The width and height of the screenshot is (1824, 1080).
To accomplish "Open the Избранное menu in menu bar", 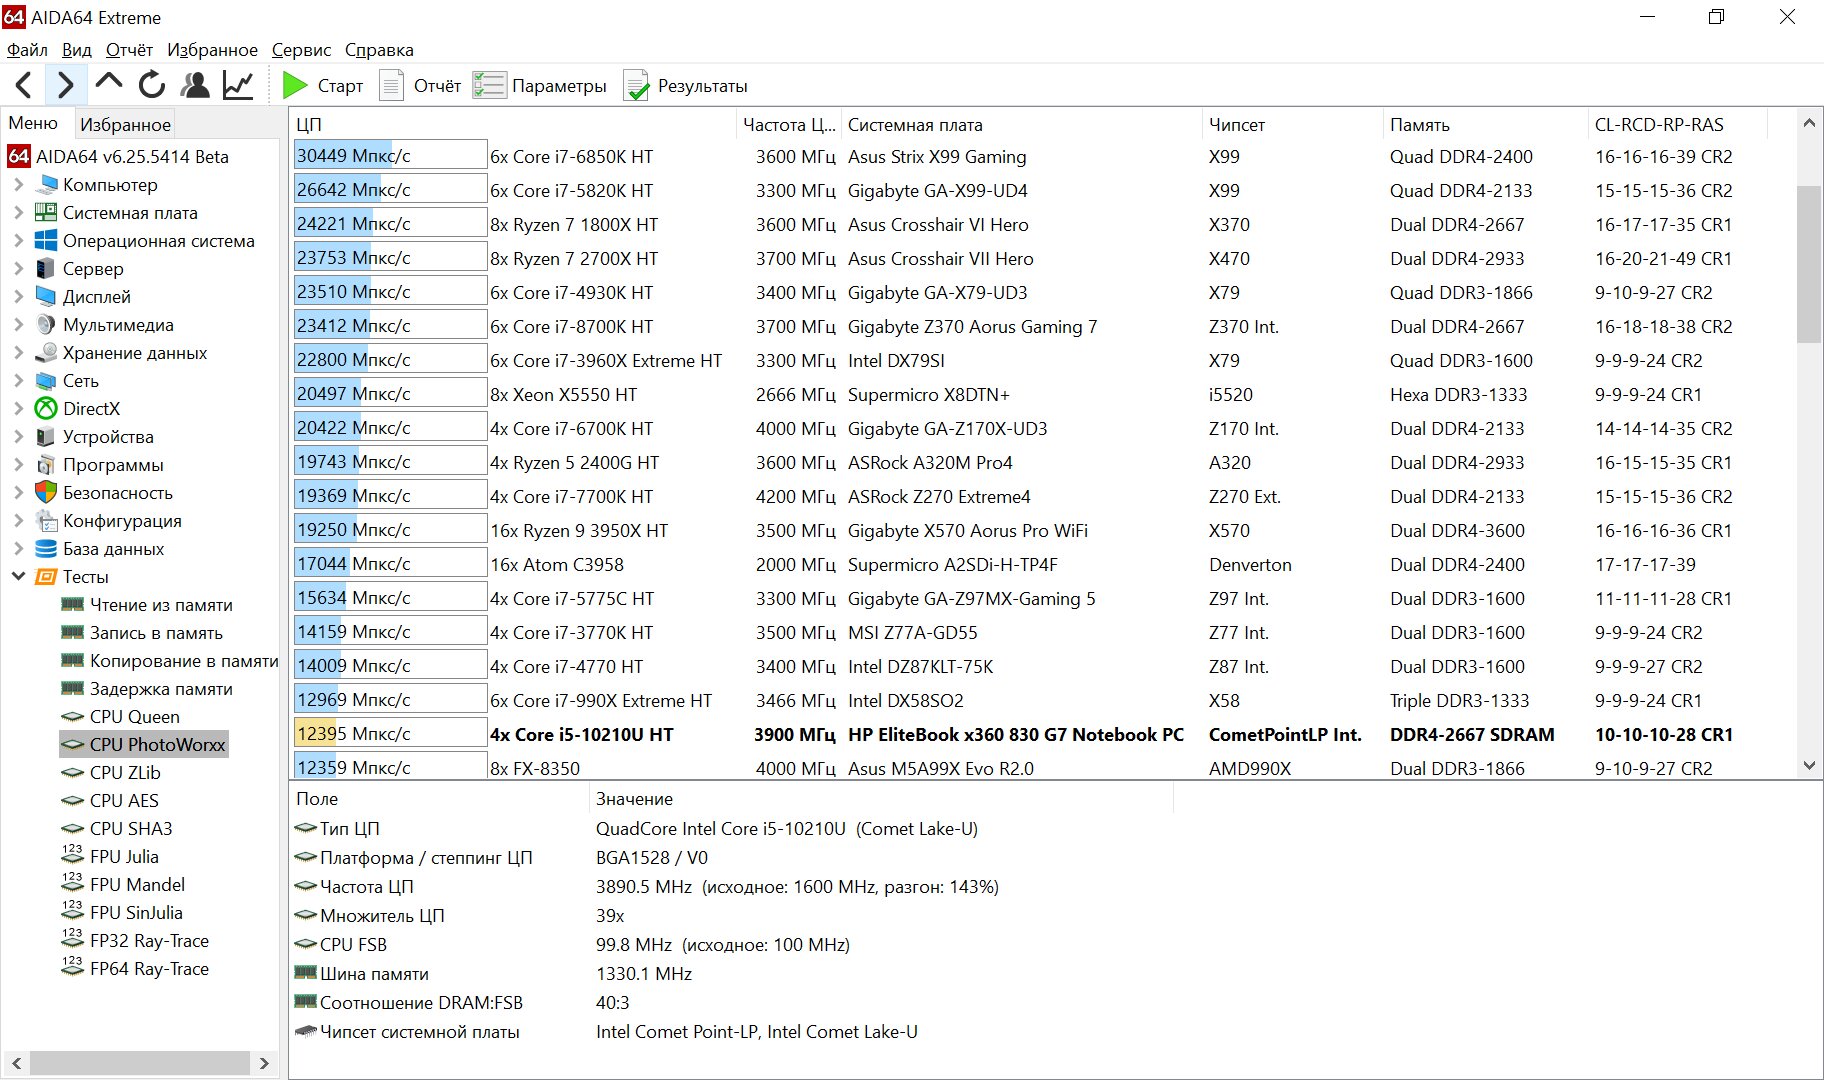I will (212, 50).
